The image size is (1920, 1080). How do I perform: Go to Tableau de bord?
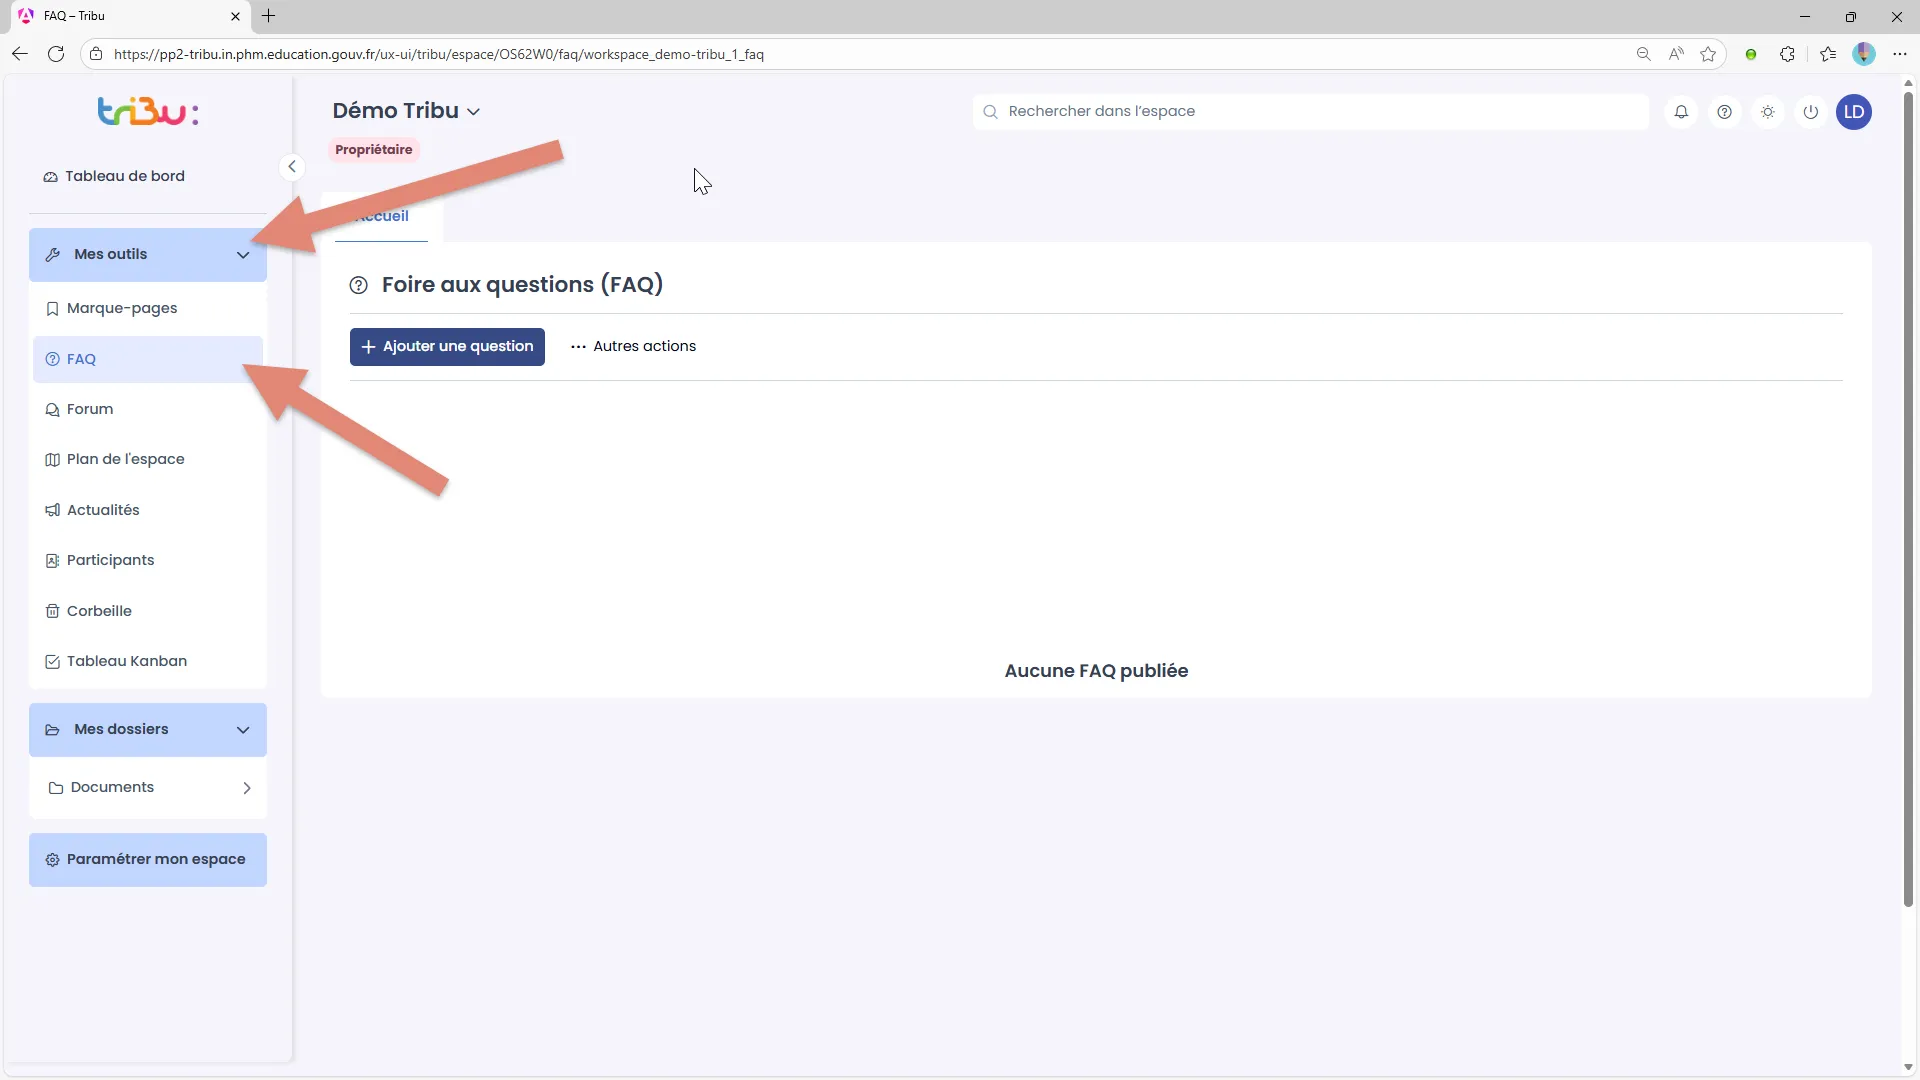point(114,177)
